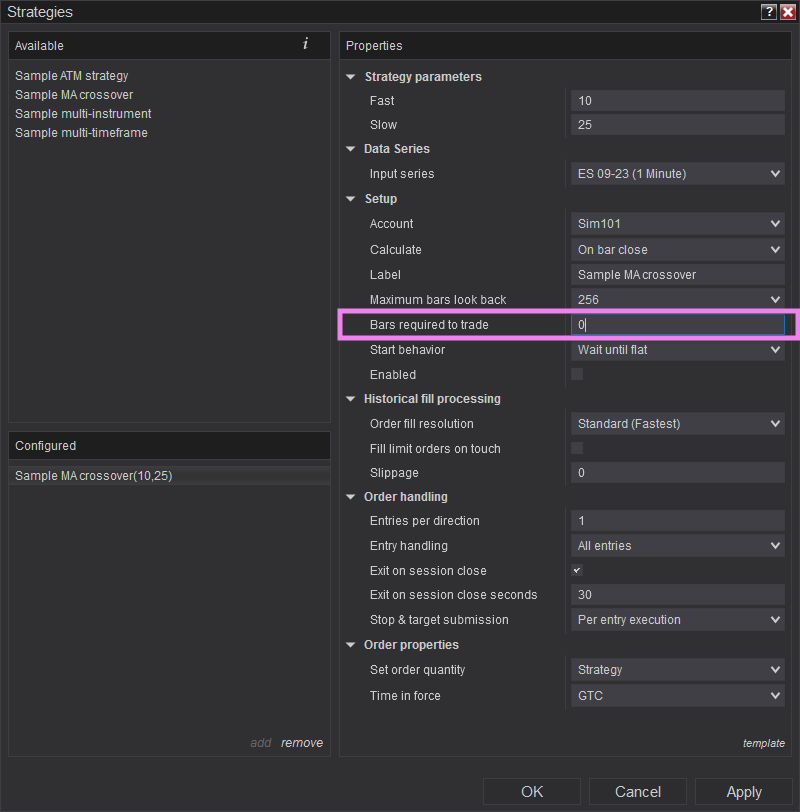The image size is (800, 812).
Task: Uncheck Exit on session close
Action: (x=577, y=570)
